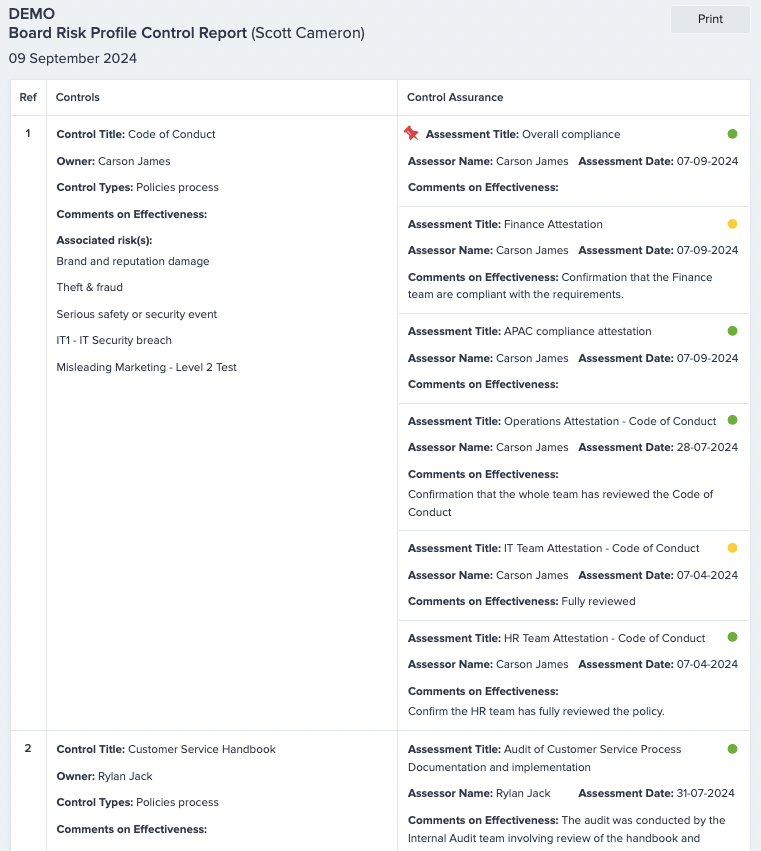This screenshot has width=761, height=851.
Task: Click Operations Attestation - Code of Conduct title
Action: [610, 421]
